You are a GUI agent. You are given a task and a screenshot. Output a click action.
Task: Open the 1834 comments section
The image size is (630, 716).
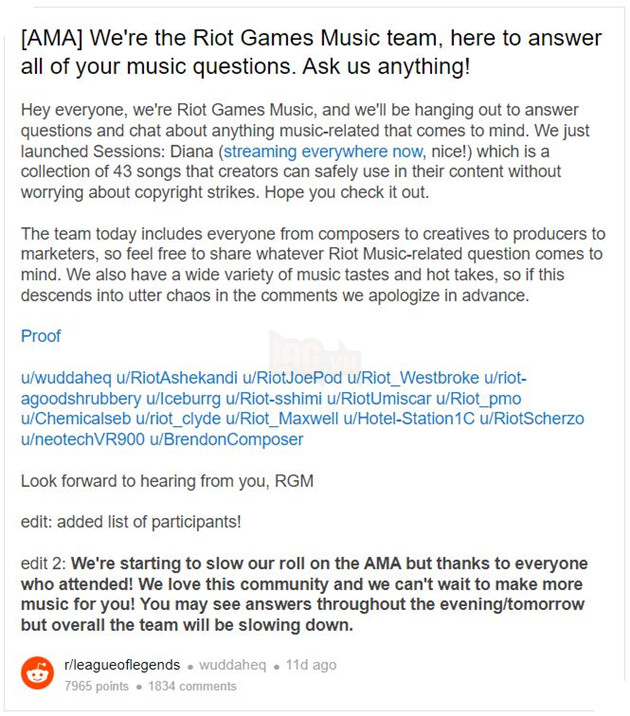click(x=192, y=686)
